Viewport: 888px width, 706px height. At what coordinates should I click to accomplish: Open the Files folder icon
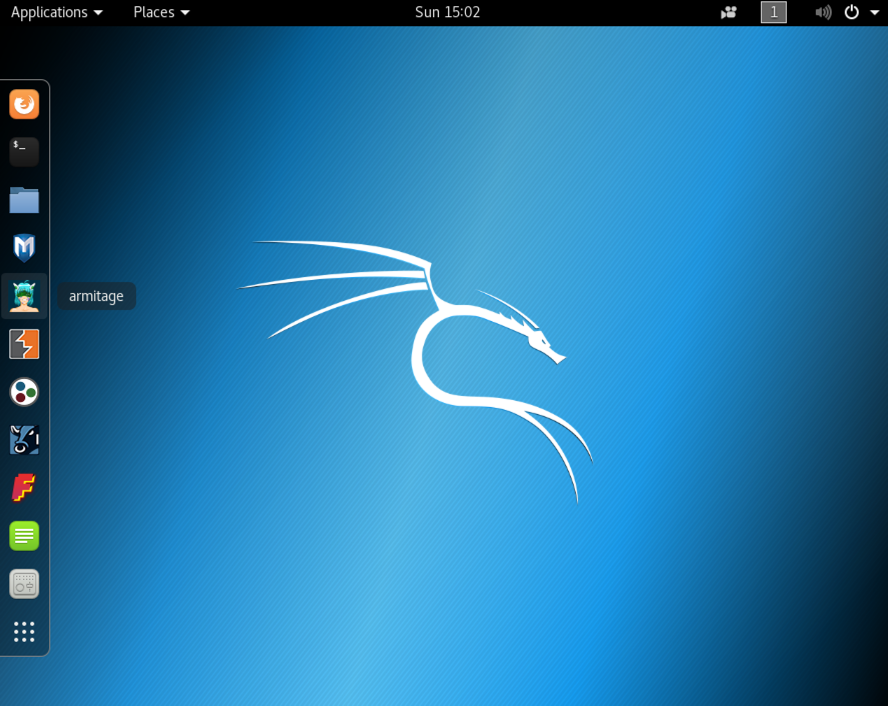[x=24, y=200]
